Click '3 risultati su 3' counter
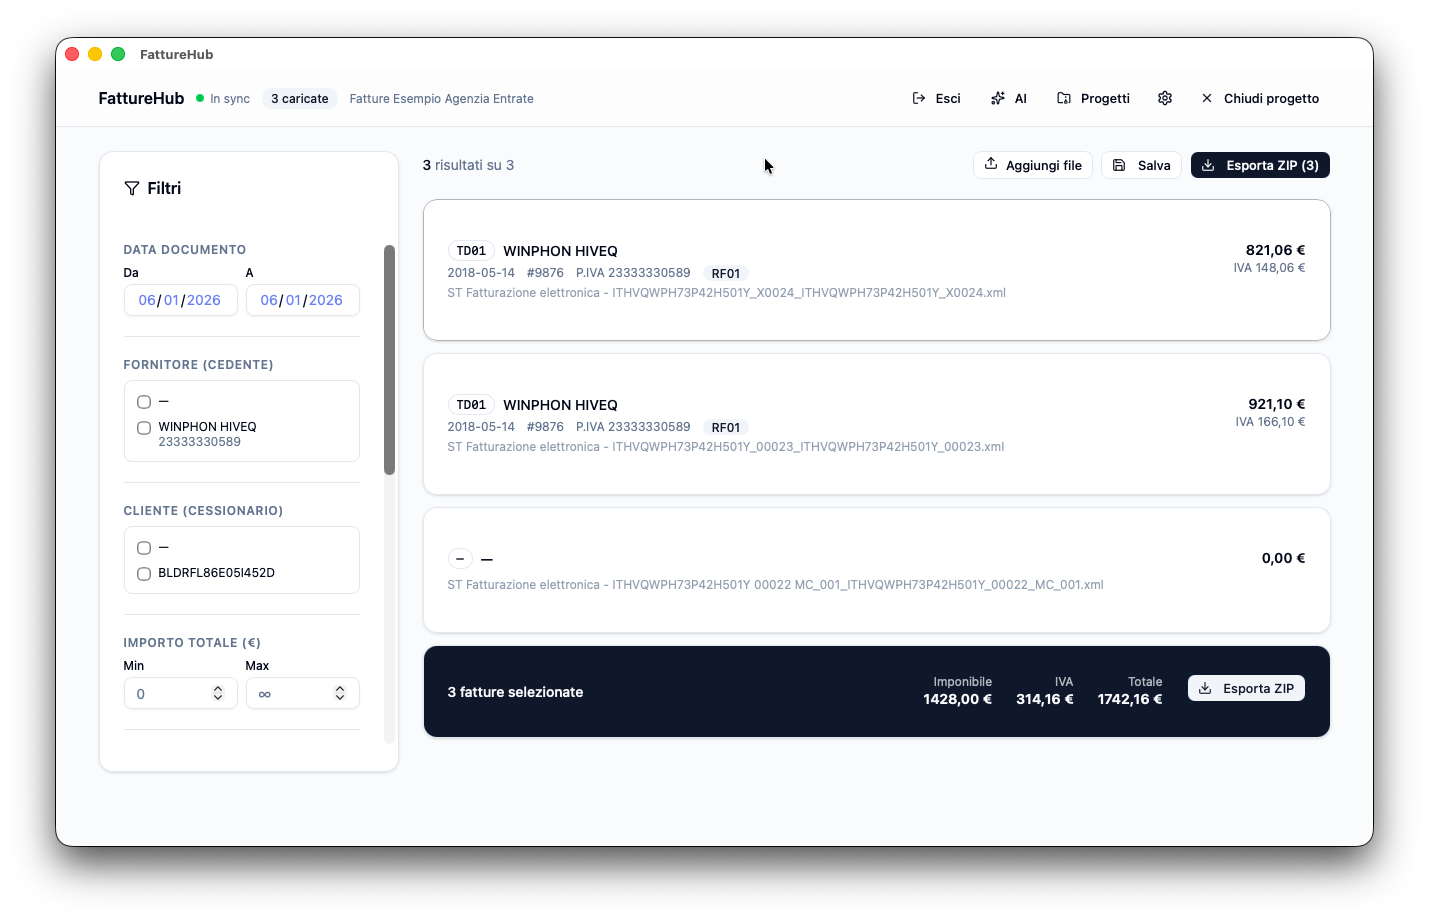 click(468, 165)
